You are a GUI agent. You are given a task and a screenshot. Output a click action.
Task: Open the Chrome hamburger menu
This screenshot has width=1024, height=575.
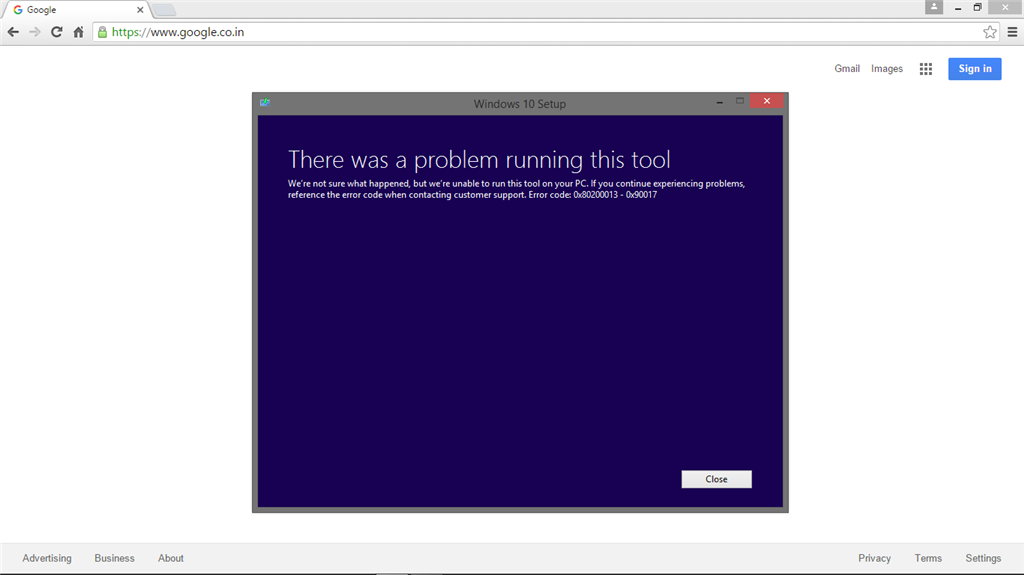pos(1012,32)
